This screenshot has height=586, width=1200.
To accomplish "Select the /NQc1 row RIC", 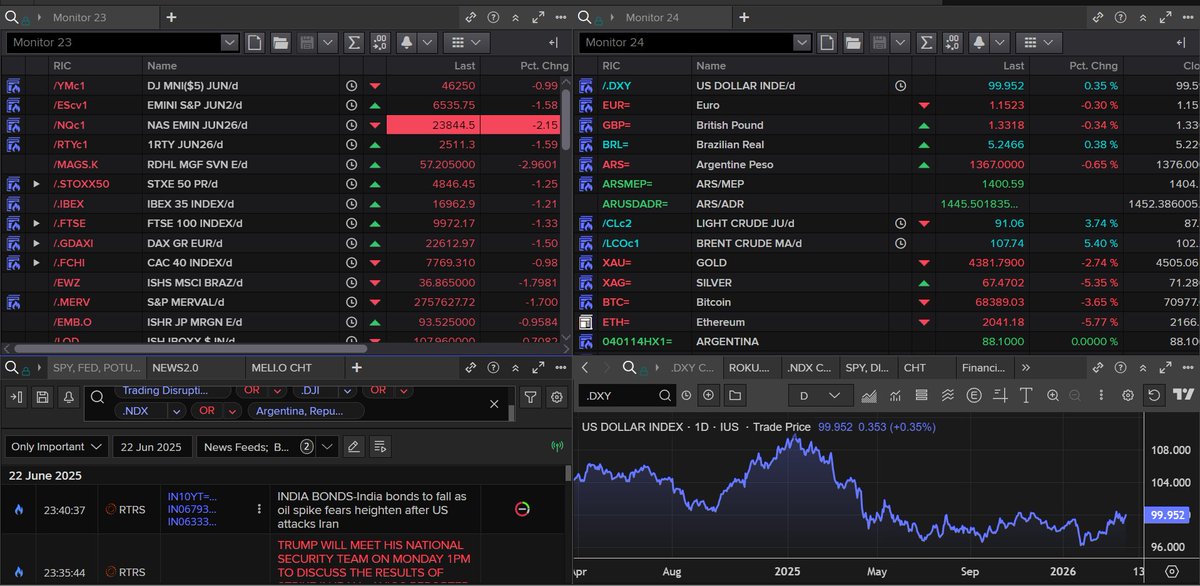I will click(x=71, y=125).
